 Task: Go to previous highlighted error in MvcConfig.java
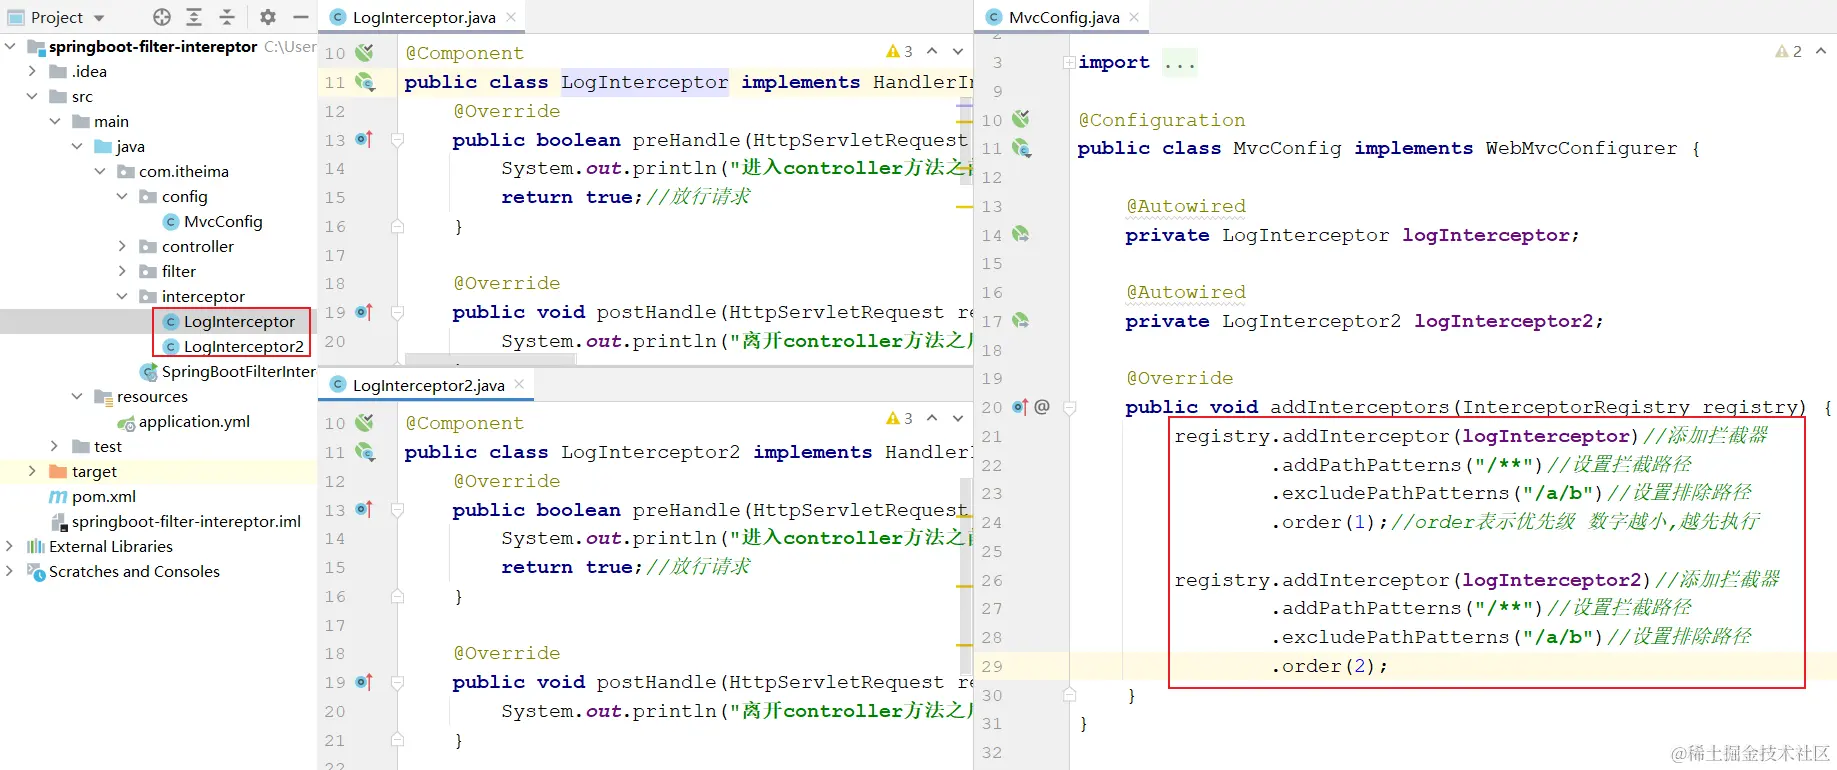pyautogui.click(x=1820, y=51)
